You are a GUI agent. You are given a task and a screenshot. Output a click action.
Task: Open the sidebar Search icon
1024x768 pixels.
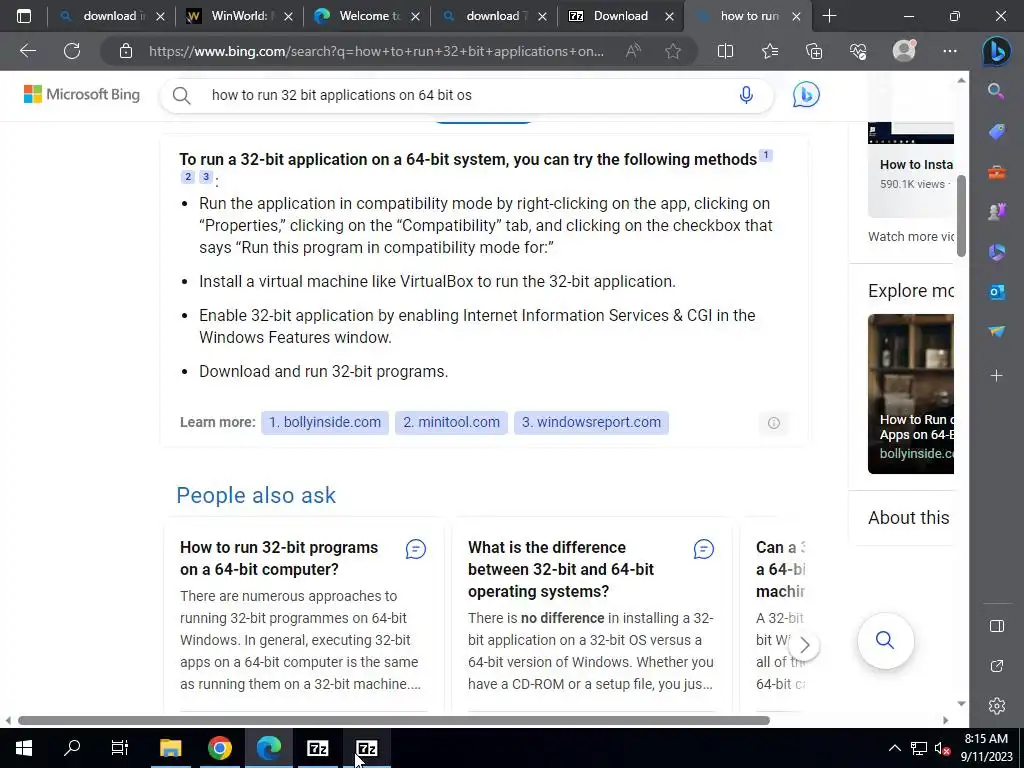tap(996, 91)
